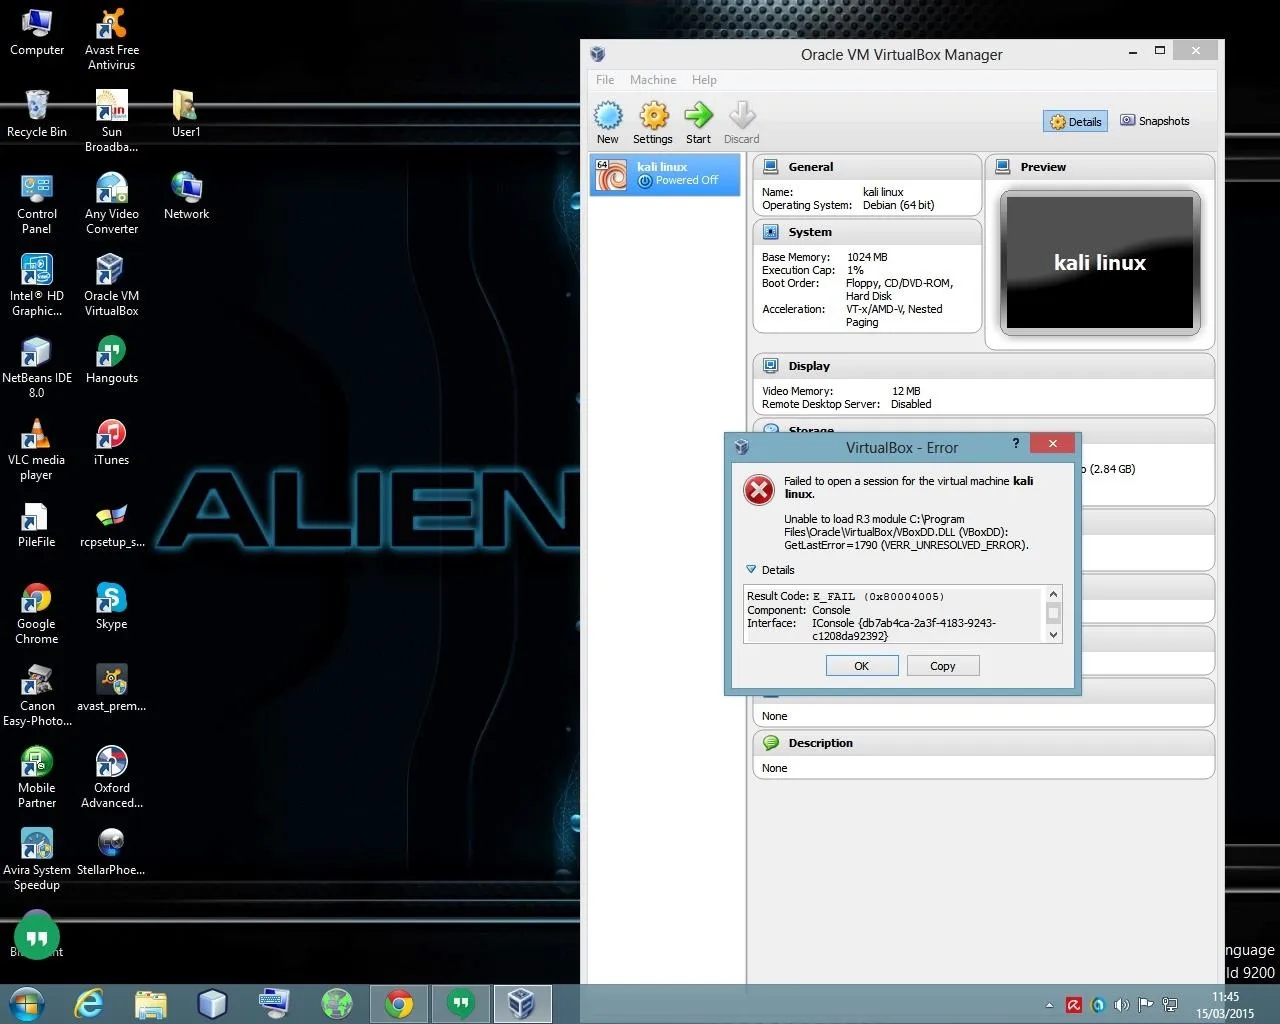Click the Display section header
The width and height of the screenshot is (1280, 1024).
coord(984,366)
